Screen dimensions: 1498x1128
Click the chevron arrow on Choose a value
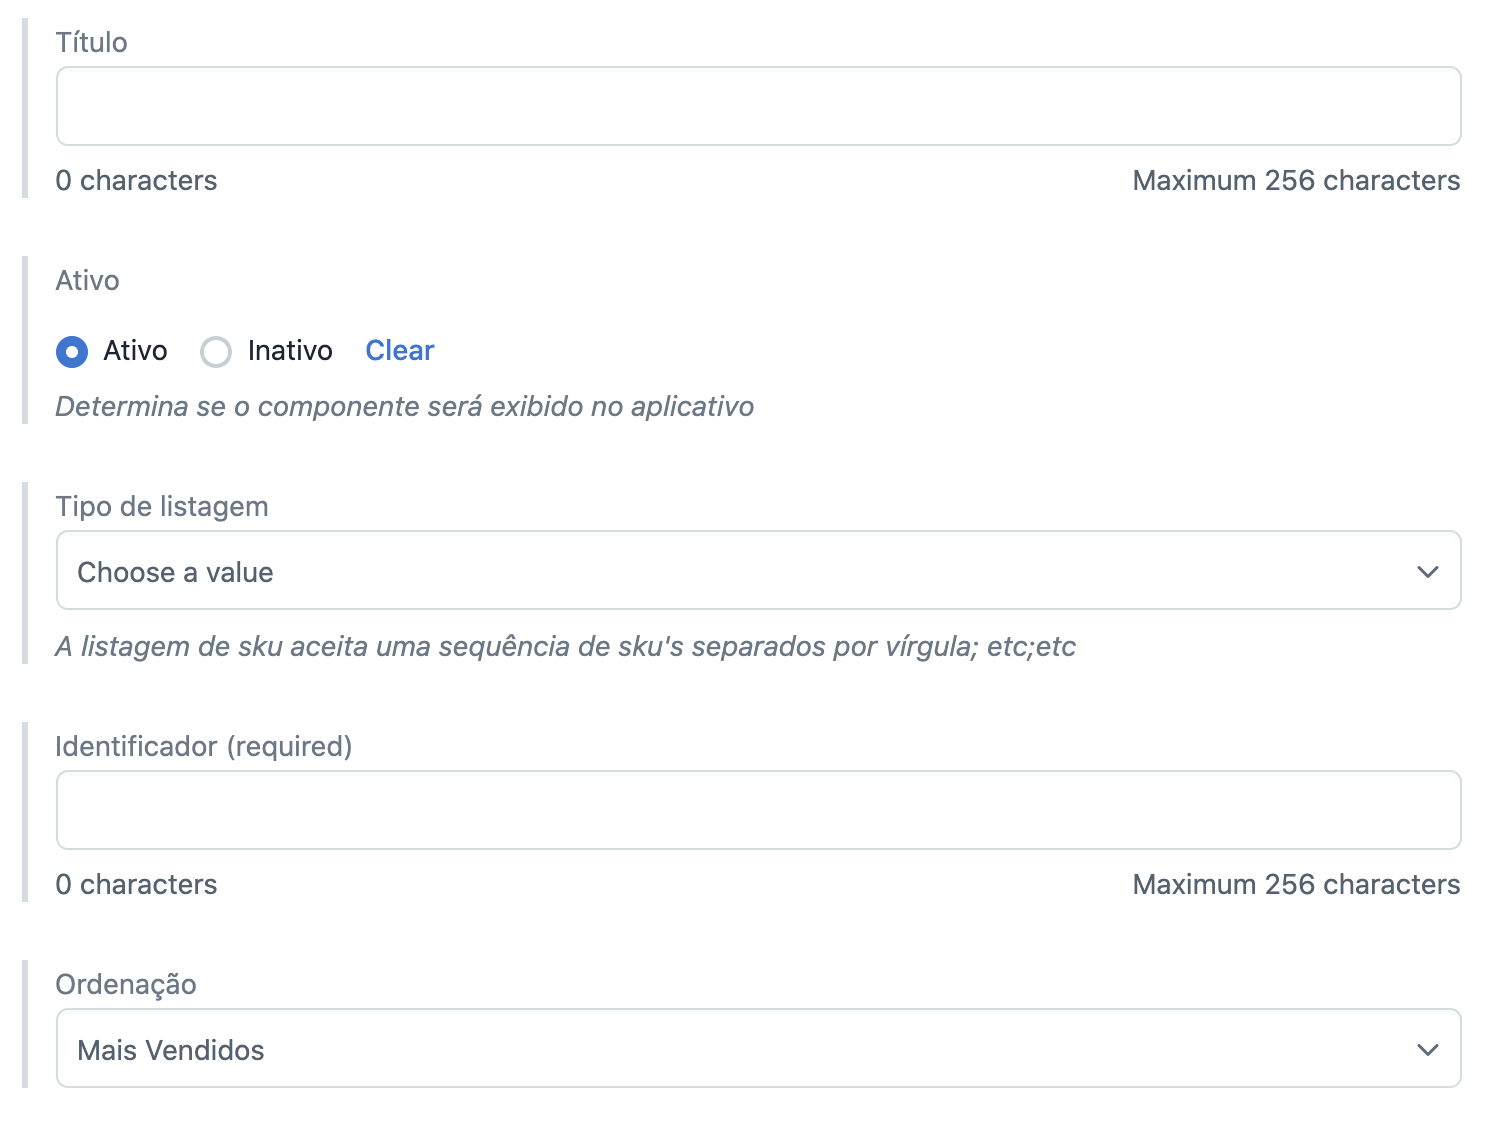[x=1427, y=572]
